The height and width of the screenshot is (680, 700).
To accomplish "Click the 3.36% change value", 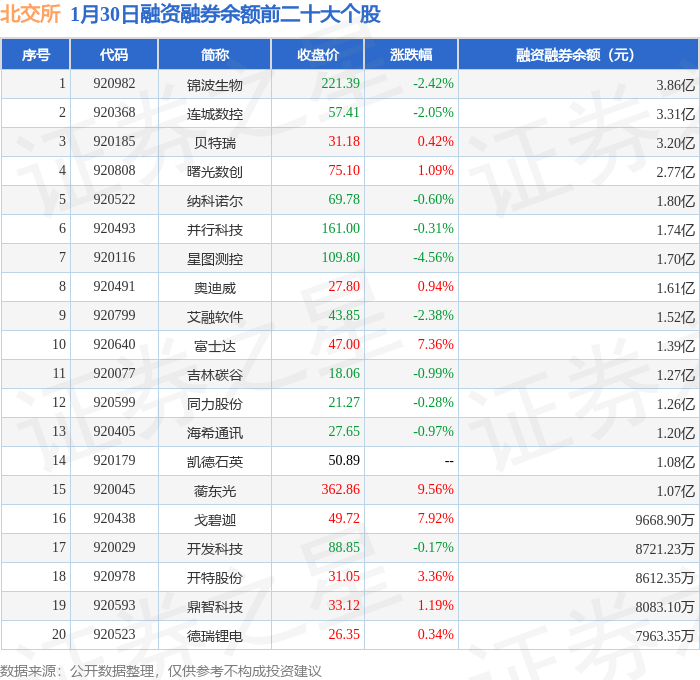I will click(x=435, y=577).
